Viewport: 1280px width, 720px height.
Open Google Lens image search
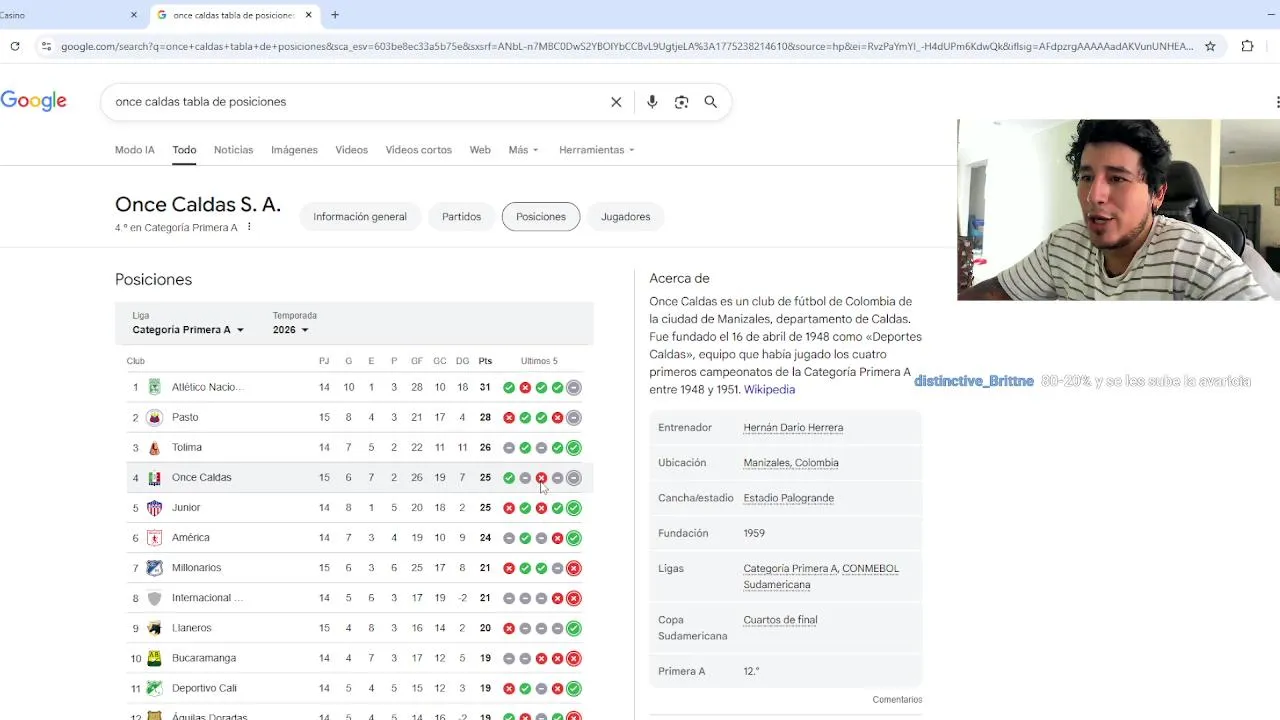pyautogui.click(x=681, y=102)
